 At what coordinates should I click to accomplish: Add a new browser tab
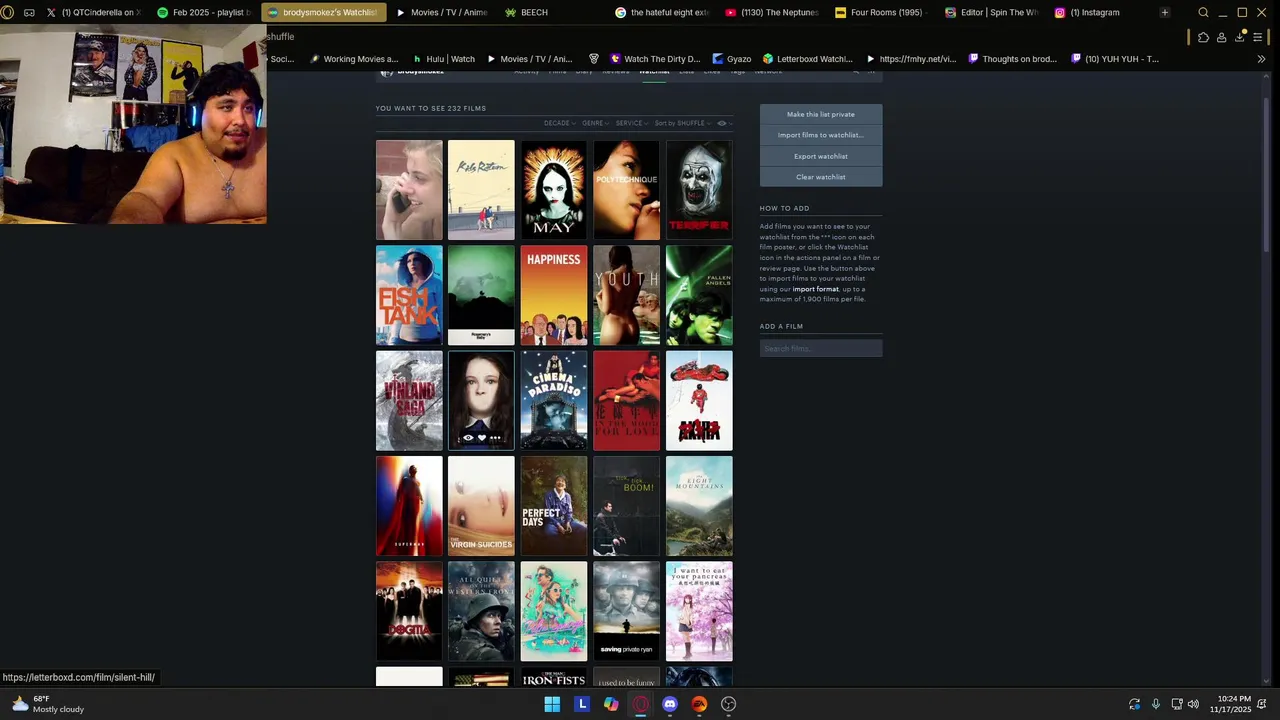click(x=1165, y=12)
